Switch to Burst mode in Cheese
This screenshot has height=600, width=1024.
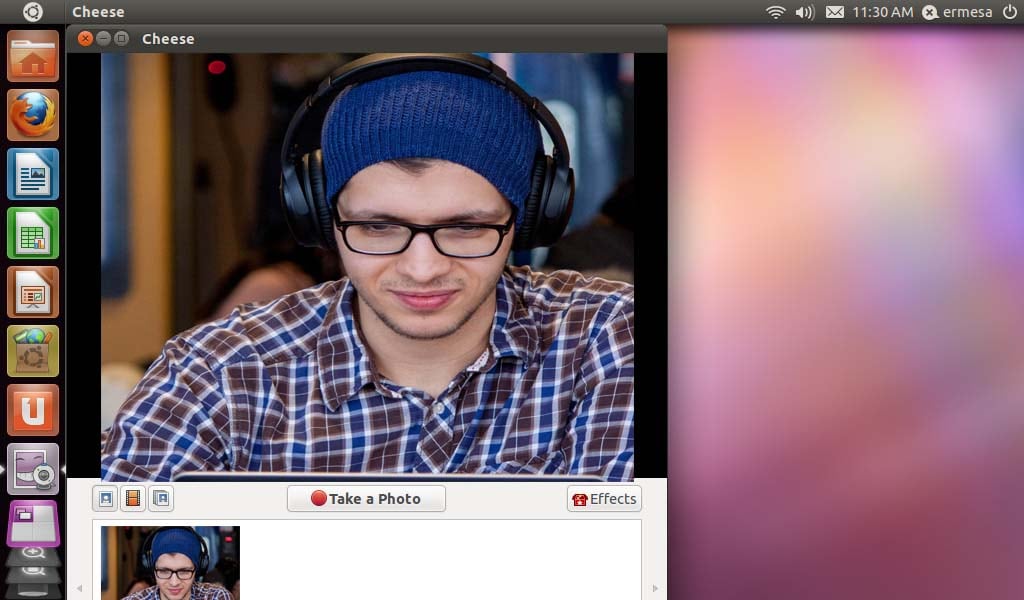coord(161,499)
